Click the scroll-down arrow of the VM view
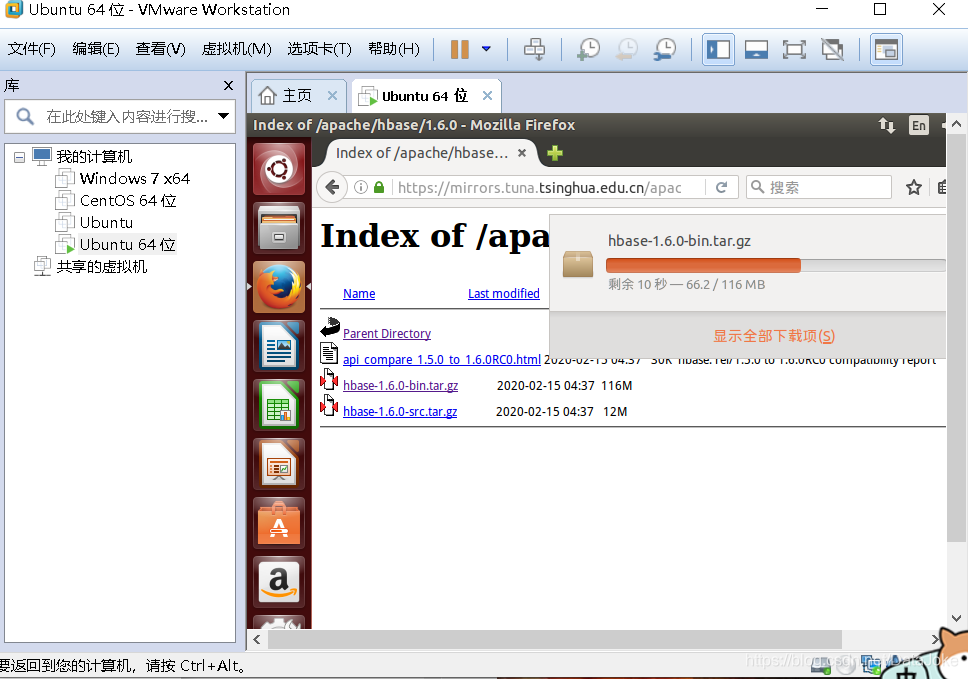The image size is (968, 679). coord(956,617)
